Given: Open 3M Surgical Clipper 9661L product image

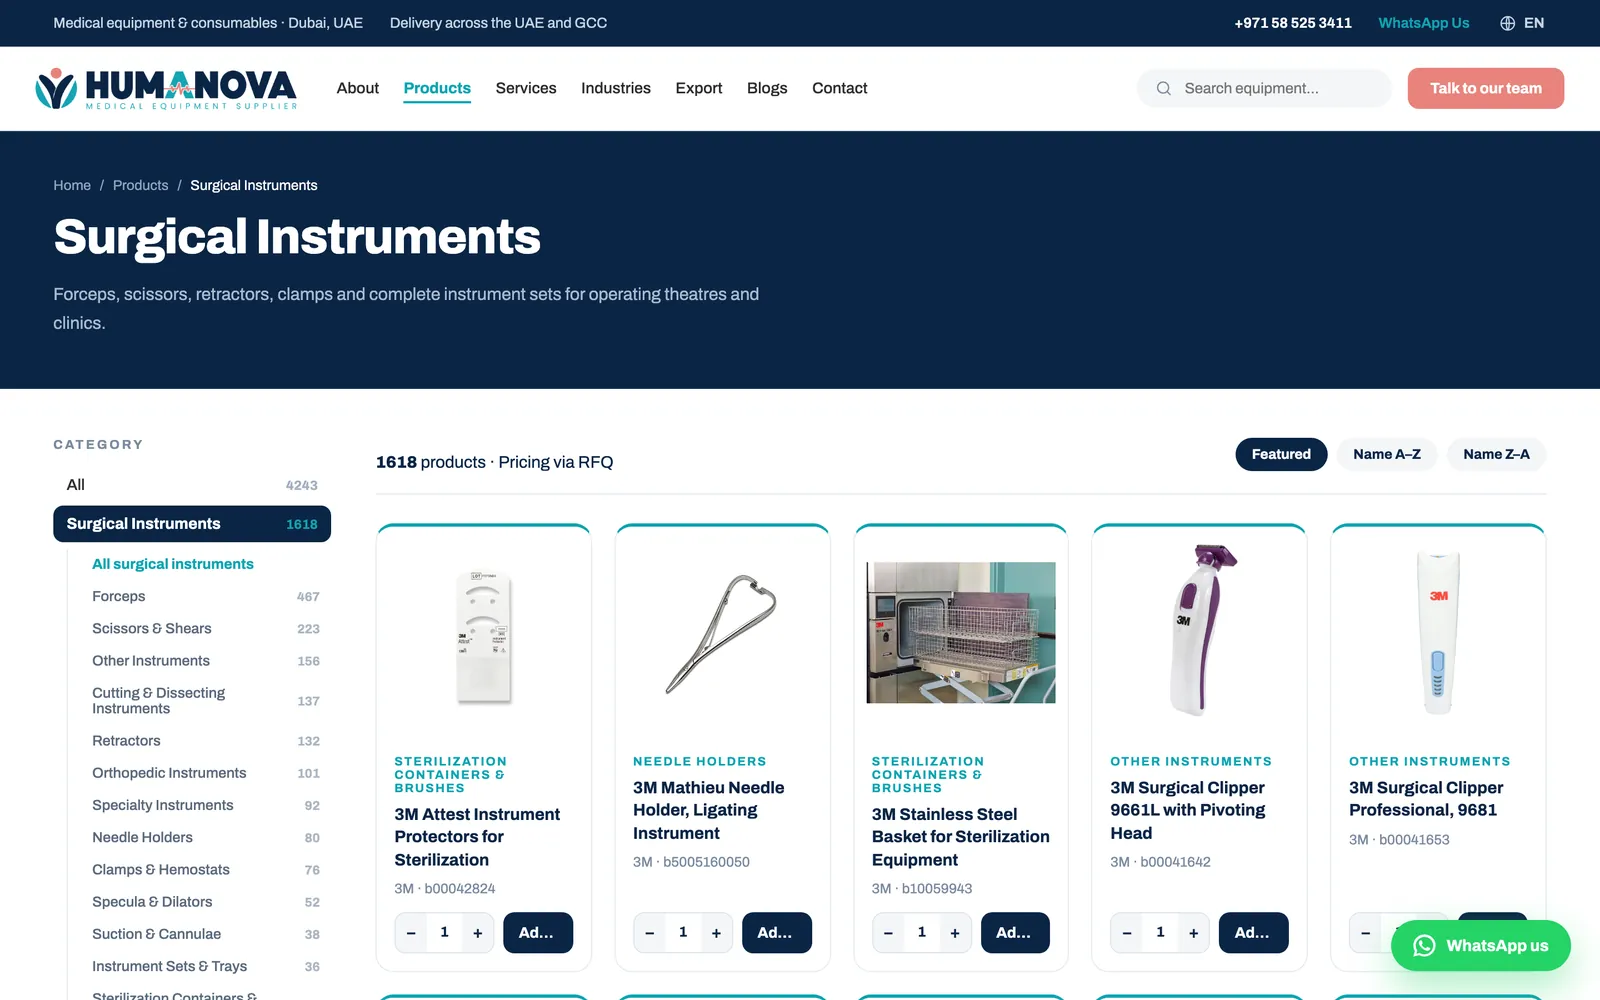Looking at the screenshot, I should pos(1200,632).
